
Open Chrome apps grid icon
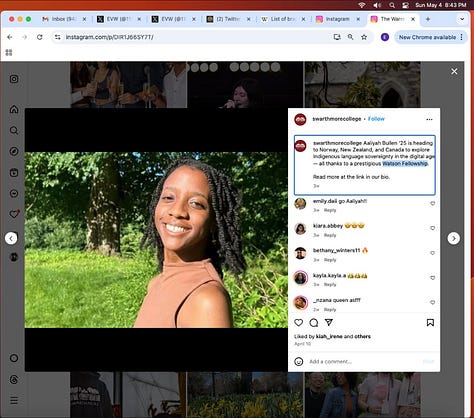(x=9, y=52)
